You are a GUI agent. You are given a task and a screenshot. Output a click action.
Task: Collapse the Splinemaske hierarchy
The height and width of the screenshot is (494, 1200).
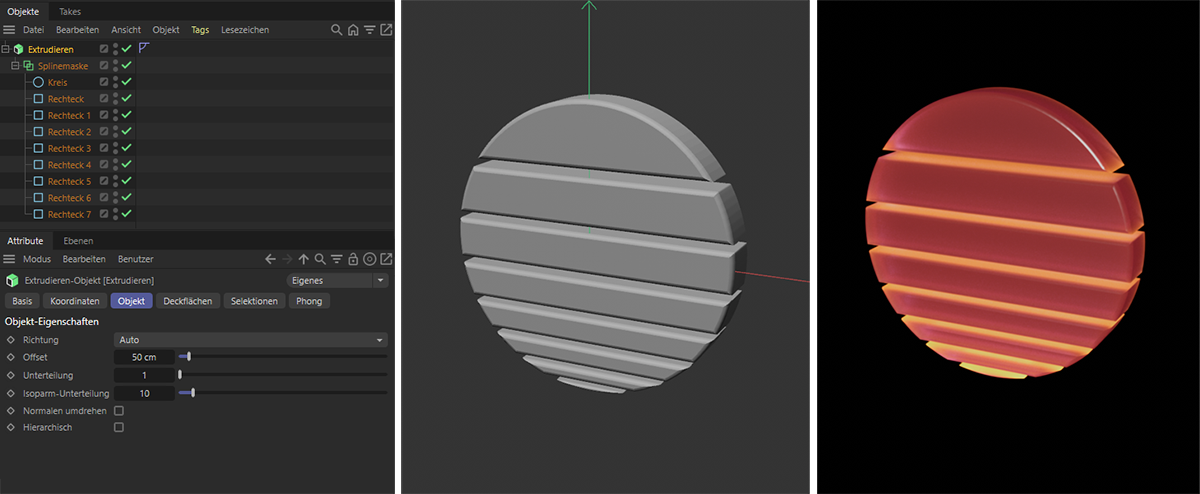(15, 66)
